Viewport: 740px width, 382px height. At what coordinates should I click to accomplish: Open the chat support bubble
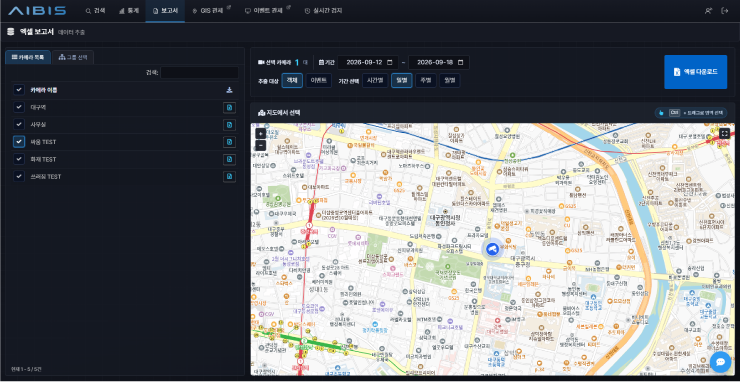720,362
